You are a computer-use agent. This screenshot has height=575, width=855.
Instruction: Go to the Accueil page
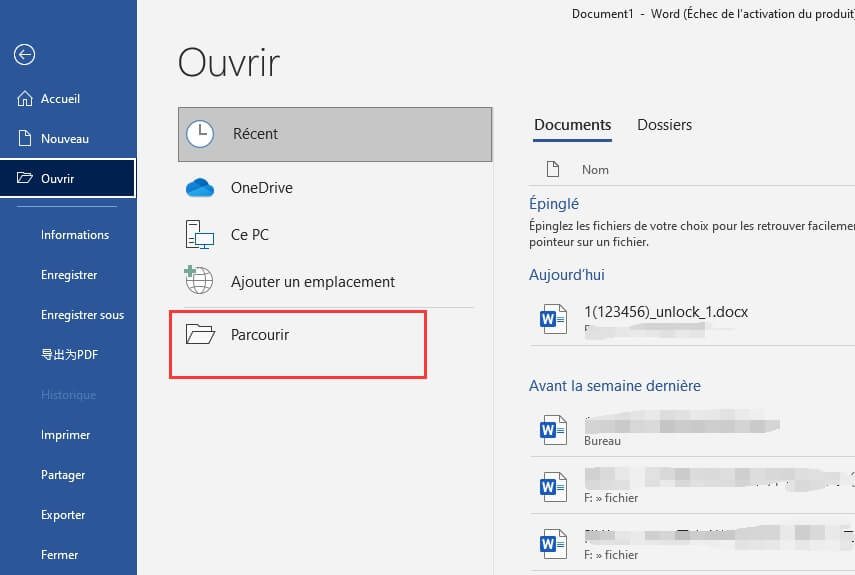[61, 99]
